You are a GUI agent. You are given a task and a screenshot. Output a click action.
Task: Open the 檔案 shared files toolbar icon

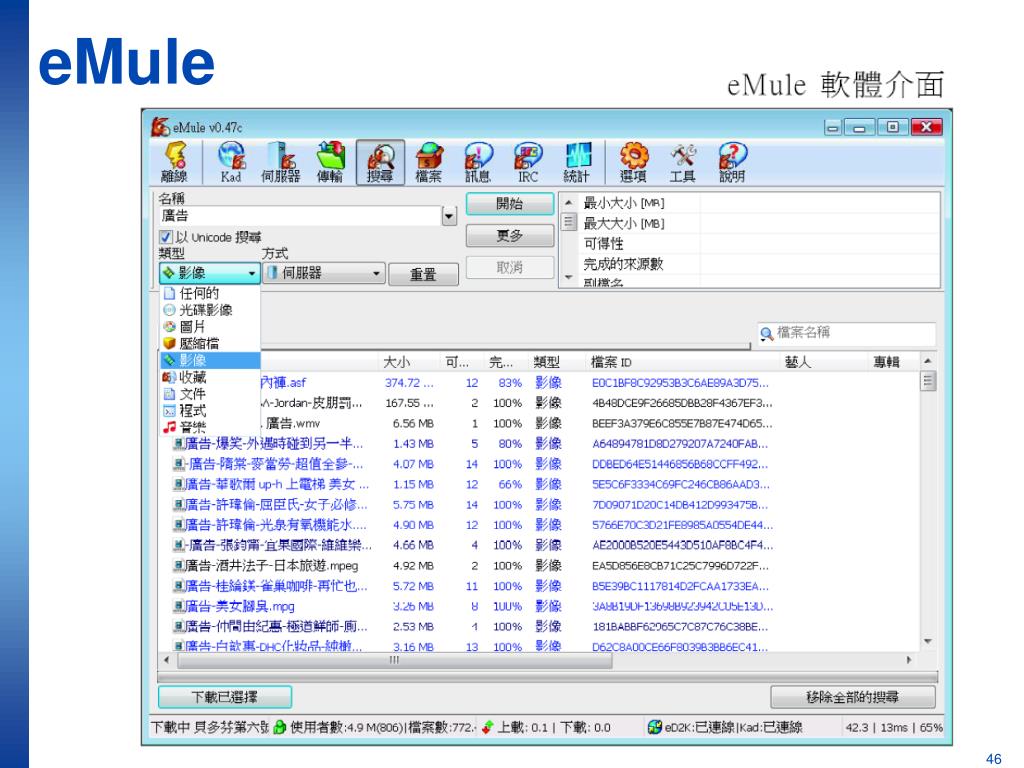pos(429,162)
